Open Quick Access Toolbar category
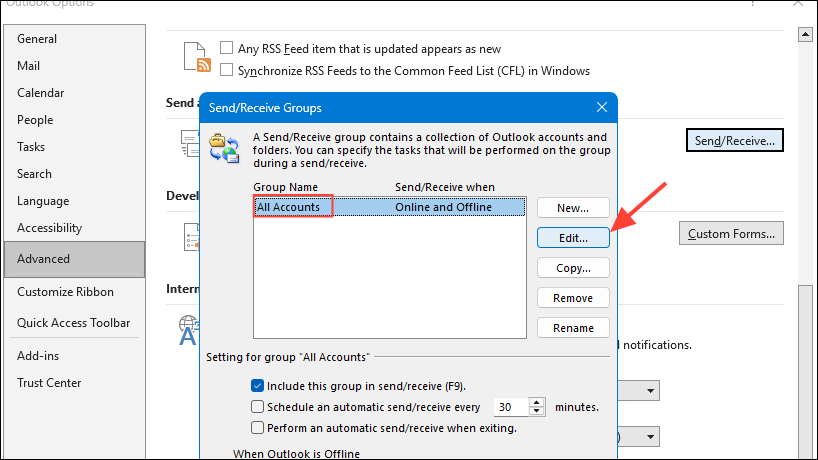 coord(74,323)
